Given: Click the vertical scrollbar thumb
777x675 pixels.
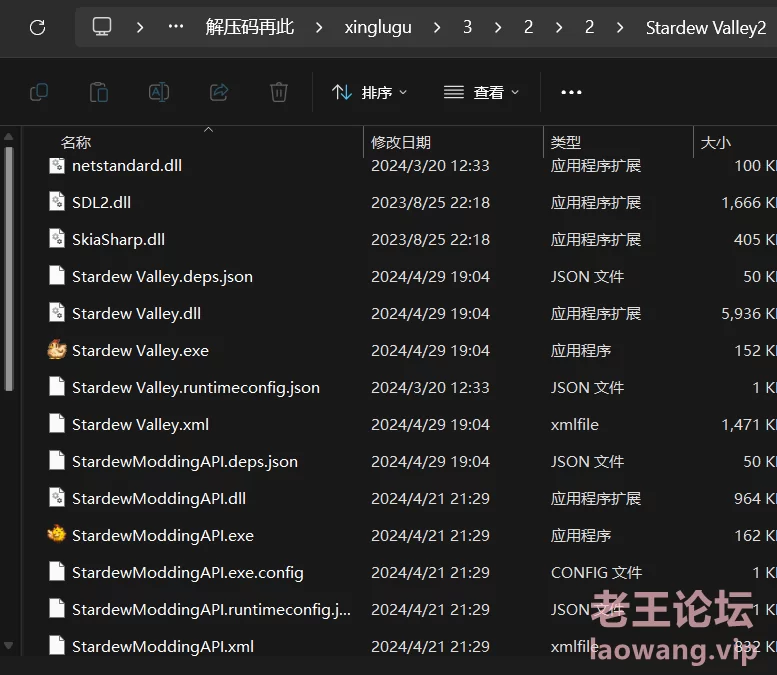Looking at the screenshot, I should click(x=8, y=269).
